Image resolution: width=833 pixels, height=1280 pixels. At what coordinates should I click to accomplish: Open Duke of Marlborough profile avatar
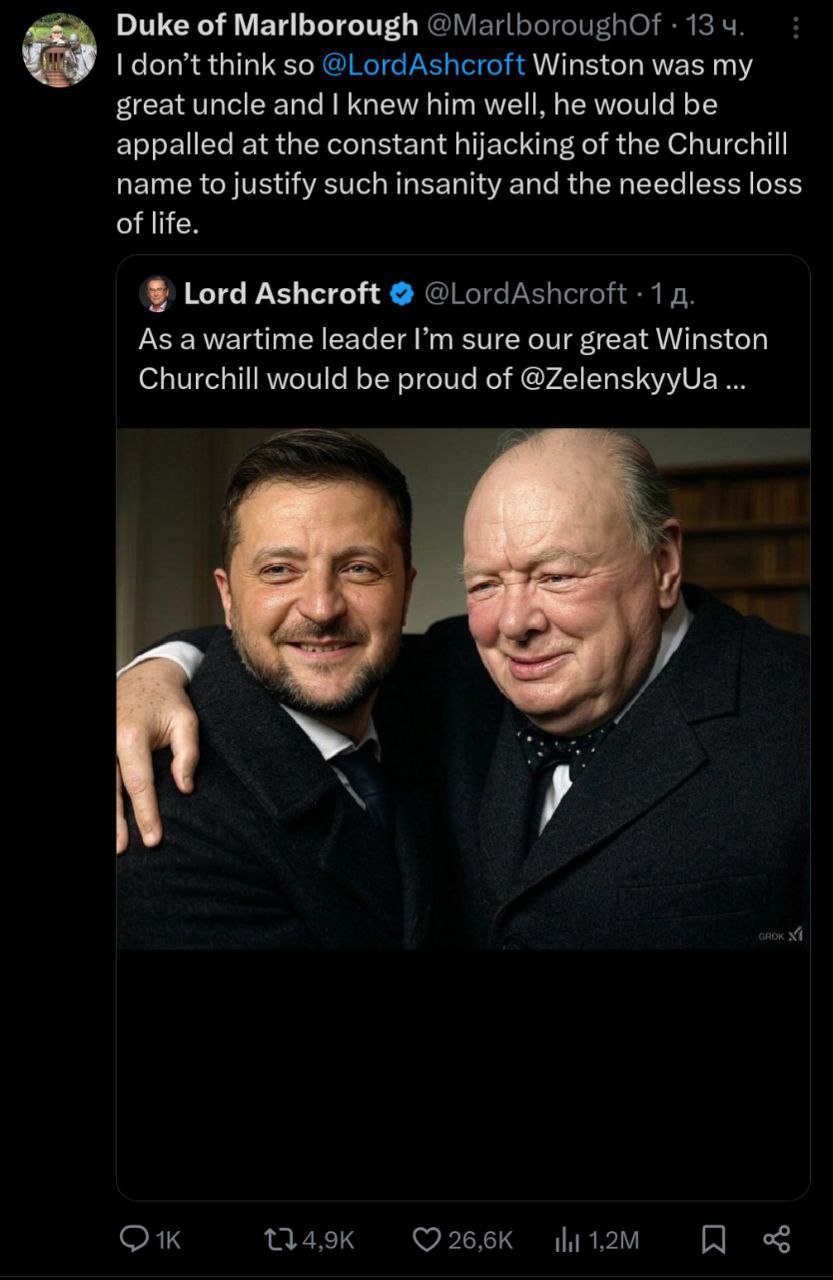coord(59,50)
